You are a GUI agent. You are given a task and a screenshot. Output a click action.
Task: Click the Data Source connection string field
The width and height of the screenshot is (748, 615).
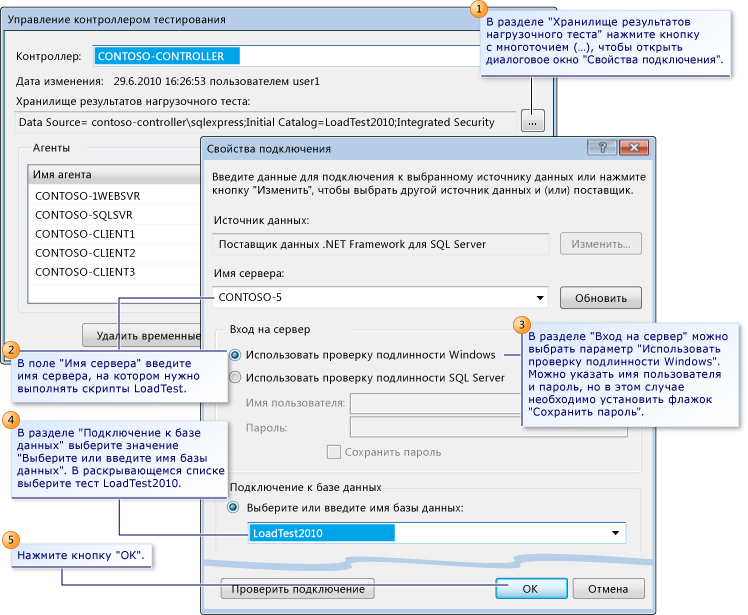pyautogui.click(x=265, y=122)
